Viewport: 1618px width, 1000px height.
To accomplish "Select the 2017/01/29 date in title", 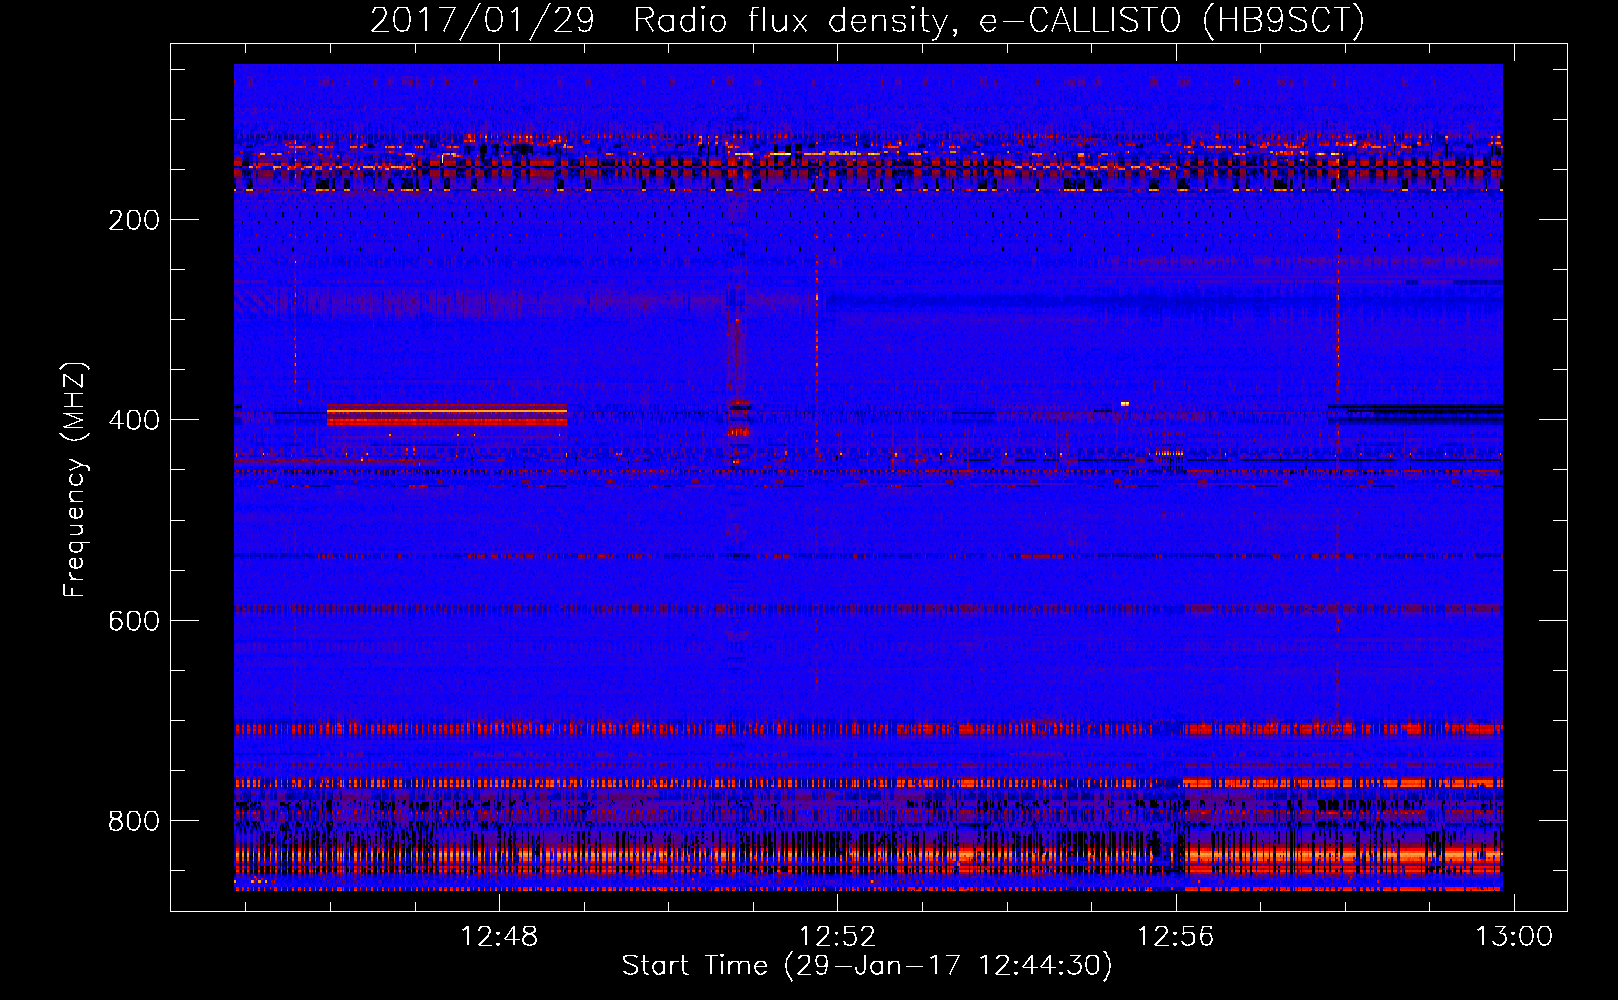I will (x=482, y=20).
